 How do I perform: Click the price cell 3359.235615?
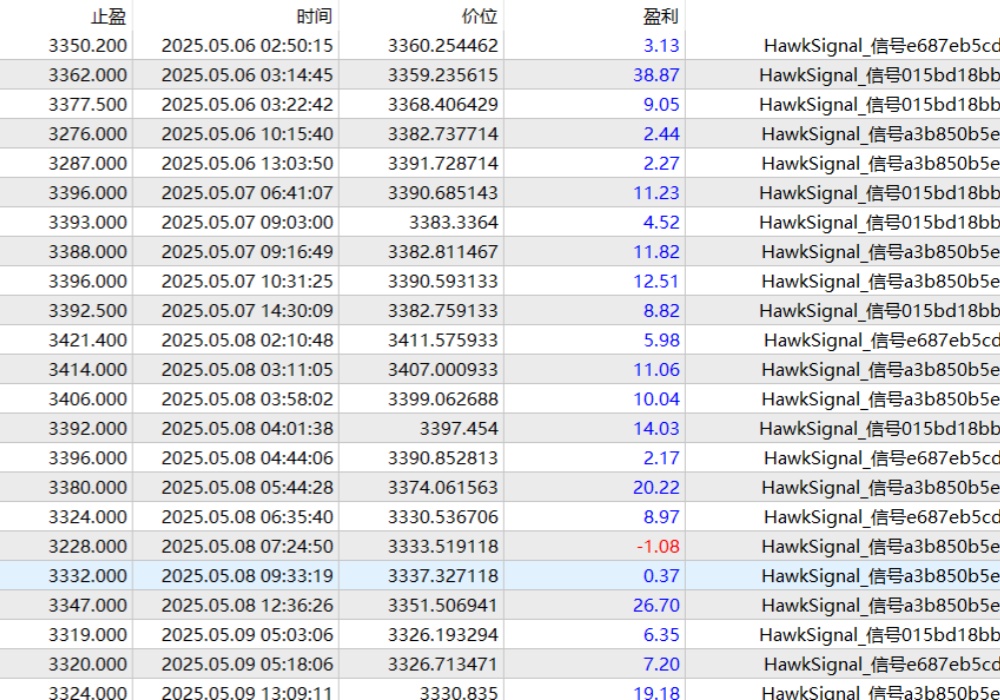443,75
